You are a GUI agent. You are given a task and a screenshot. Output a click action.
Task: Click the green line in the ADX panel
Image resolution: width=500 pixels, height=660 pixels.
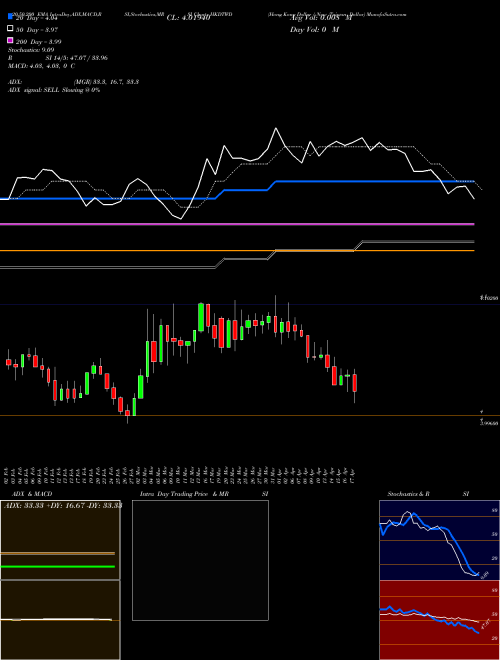click(x=58, y=567)
